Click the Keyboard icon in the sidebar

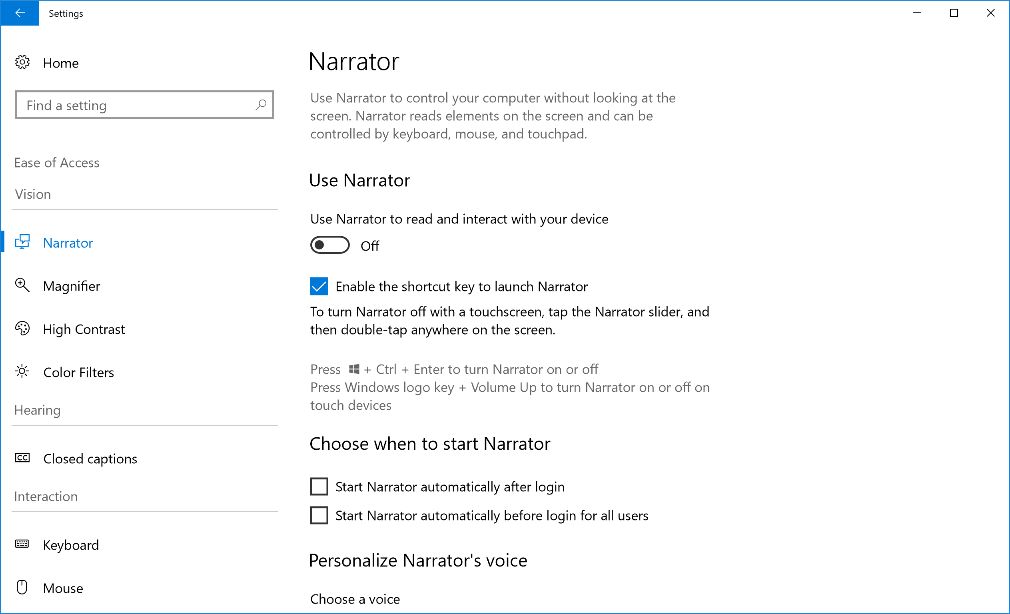(x=22, y=545)
